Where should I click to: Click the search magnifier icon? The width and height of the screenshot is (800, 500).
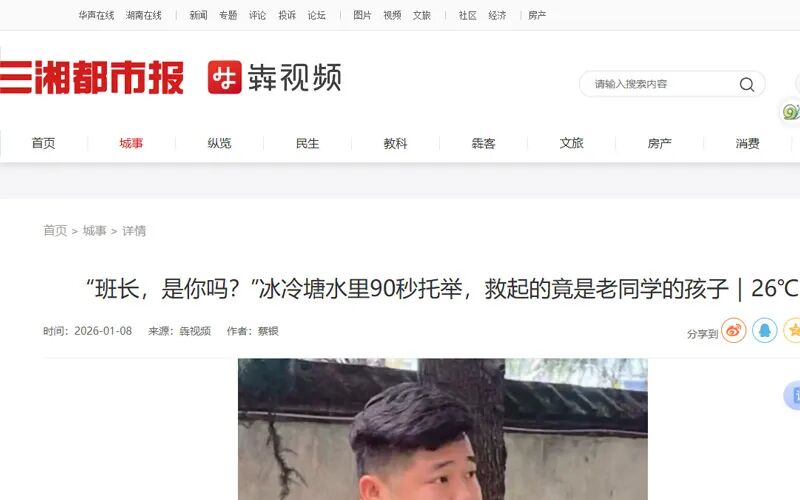pos(746,84)
